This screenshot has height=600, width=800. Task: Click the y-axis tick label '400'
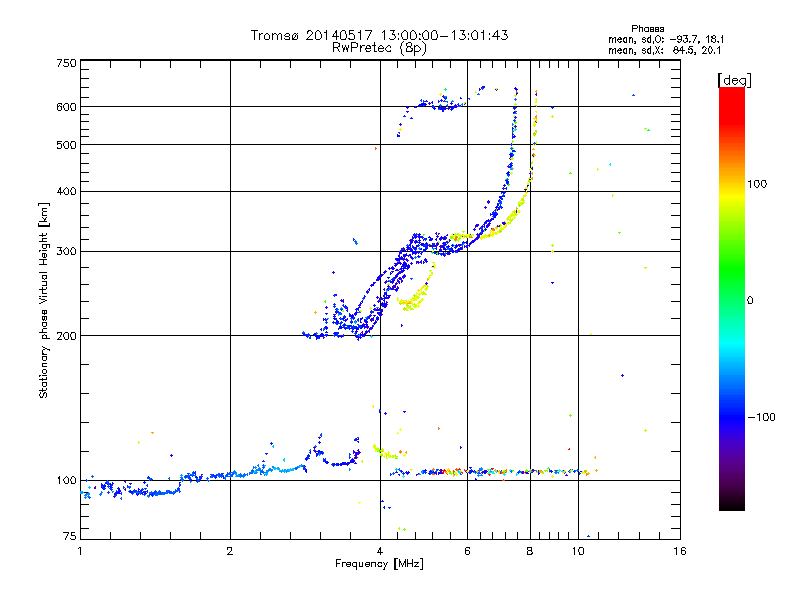point(66,192)
